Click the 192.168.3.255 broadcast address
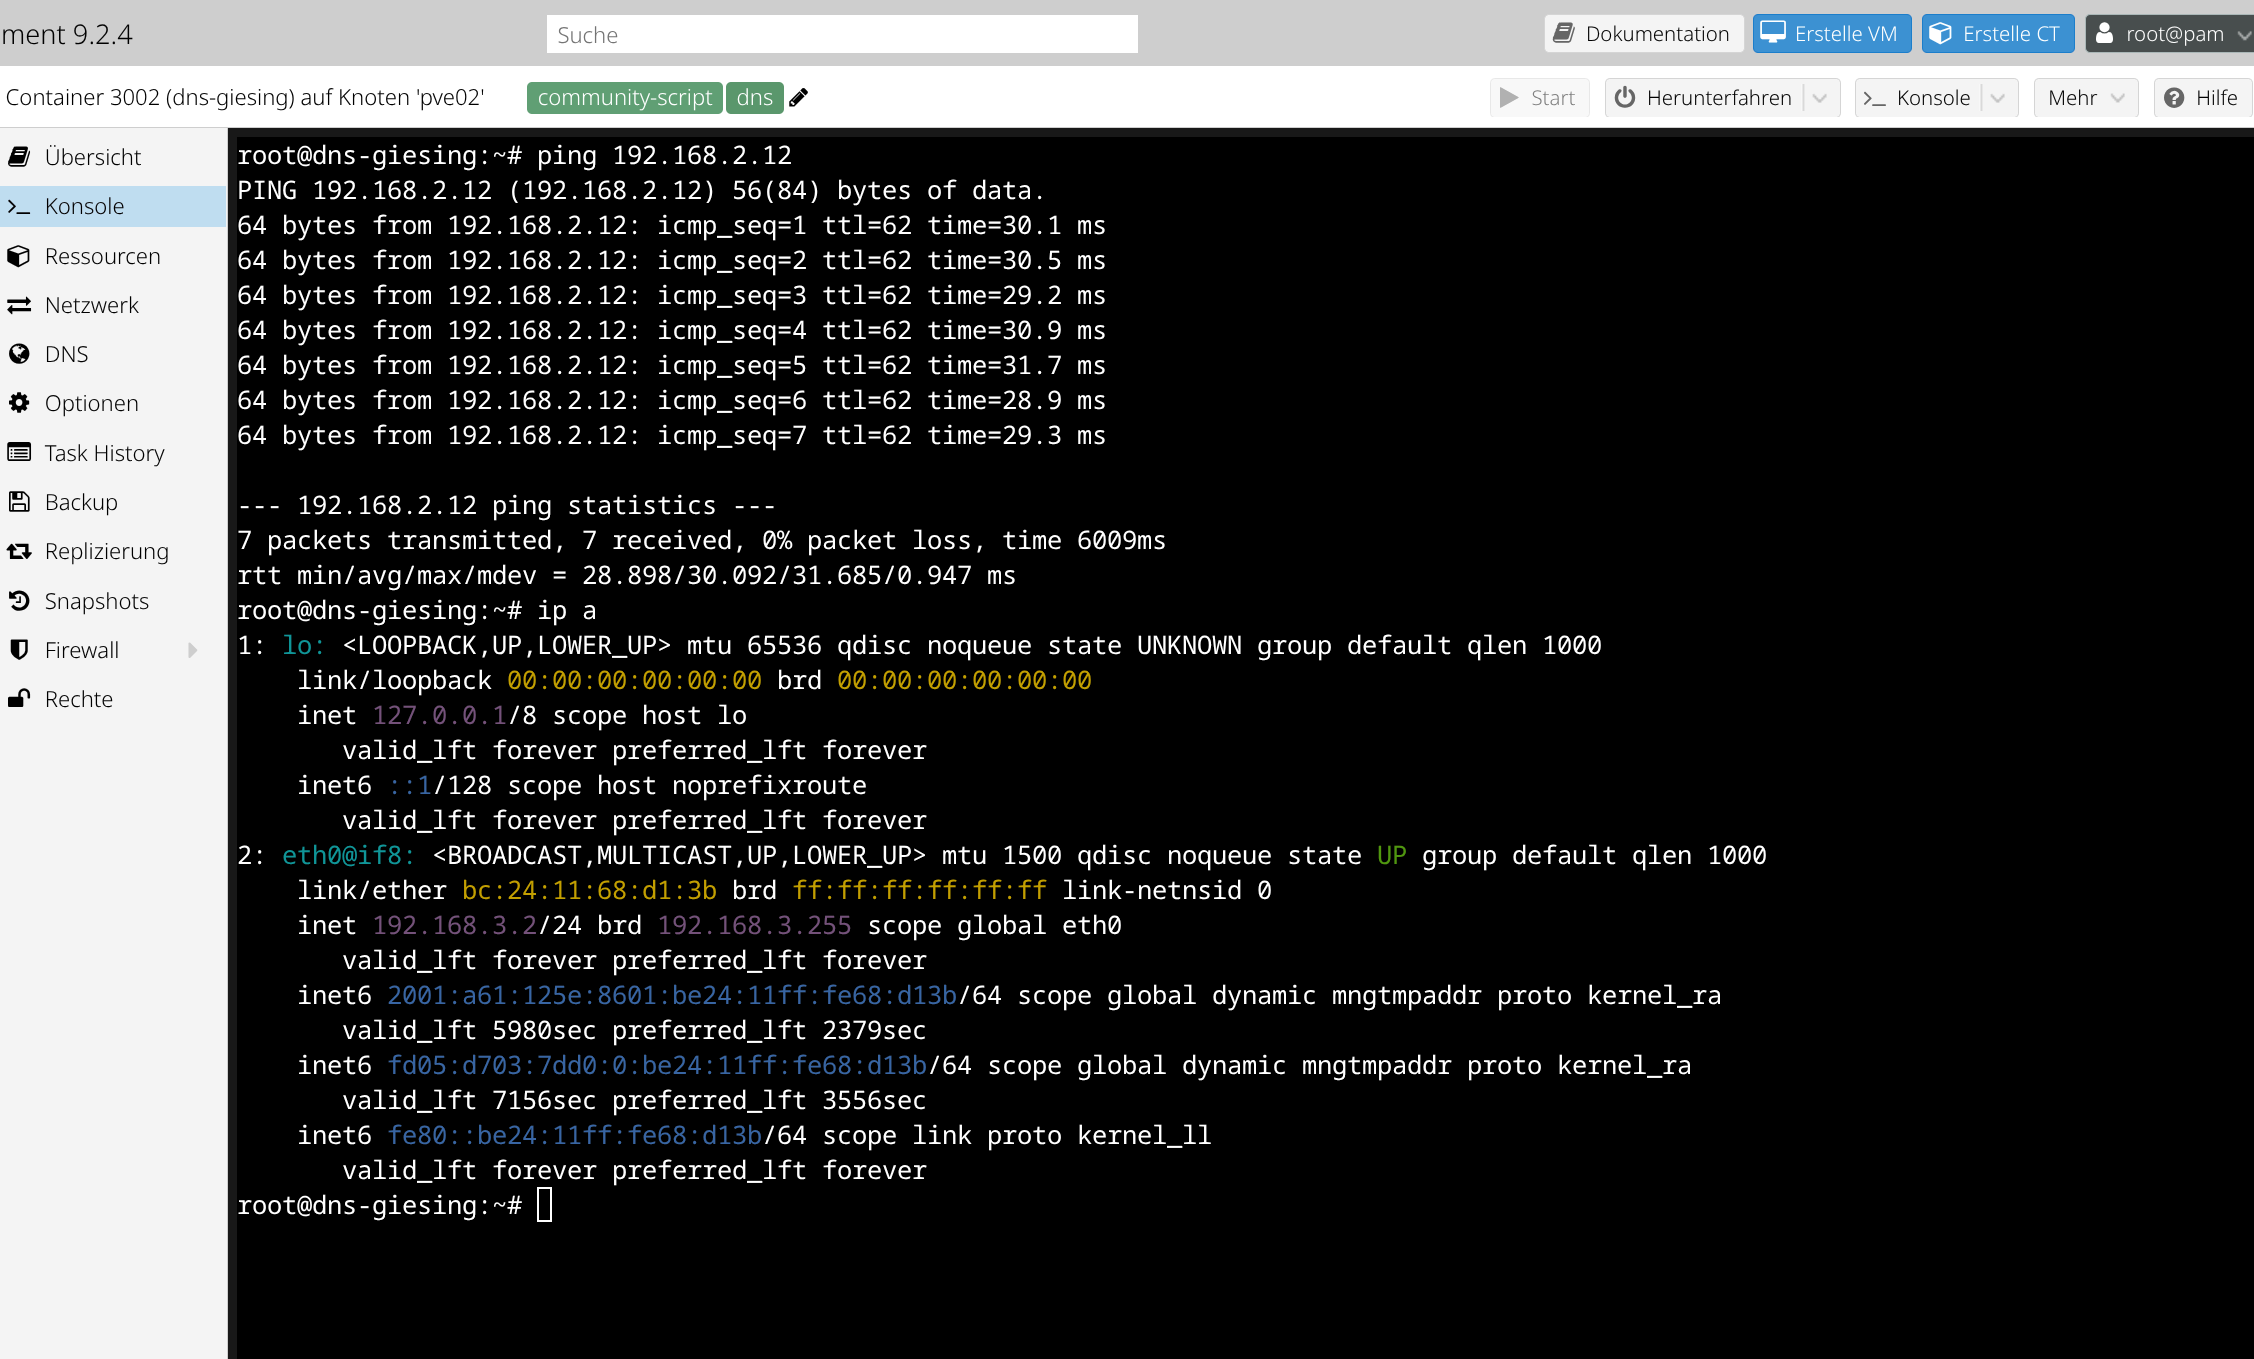The width and height of the screenshot is (2254, 1359). (754, 925)
